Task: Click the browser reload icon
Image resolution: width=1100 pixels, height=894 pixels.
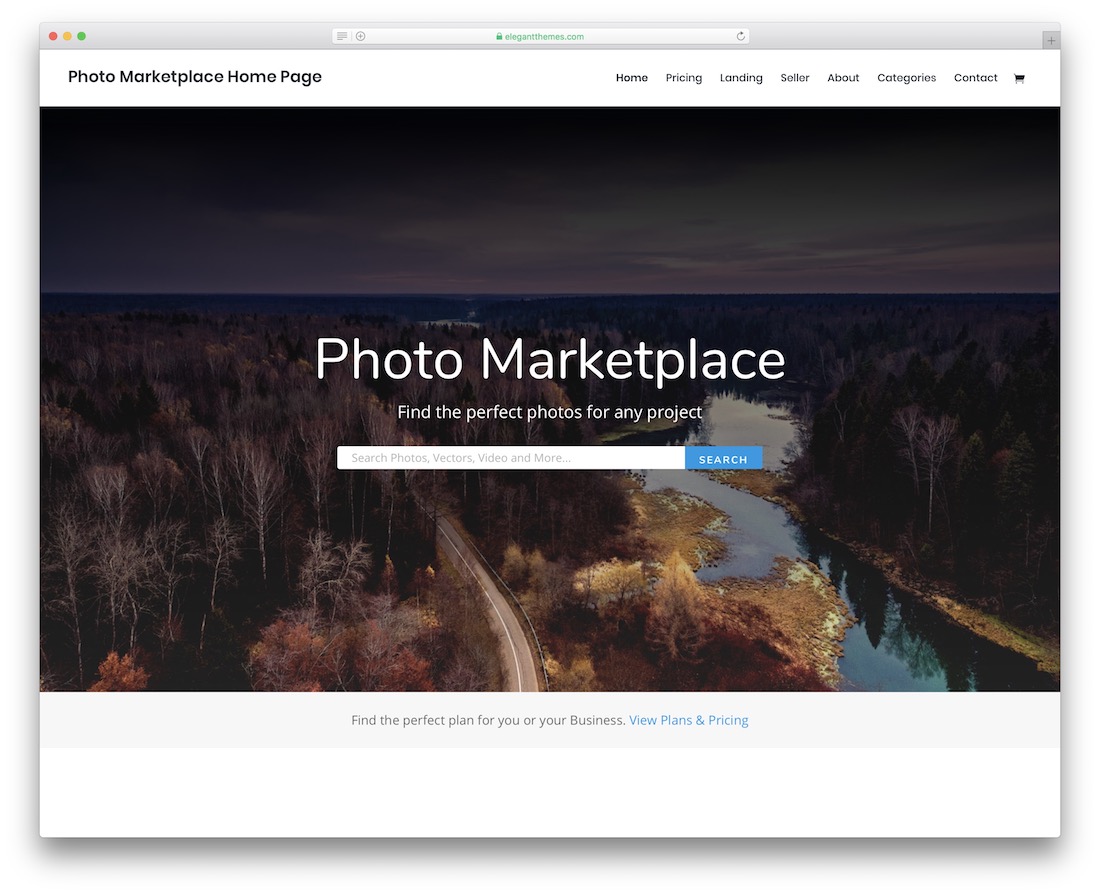Action: pos(740,36)
